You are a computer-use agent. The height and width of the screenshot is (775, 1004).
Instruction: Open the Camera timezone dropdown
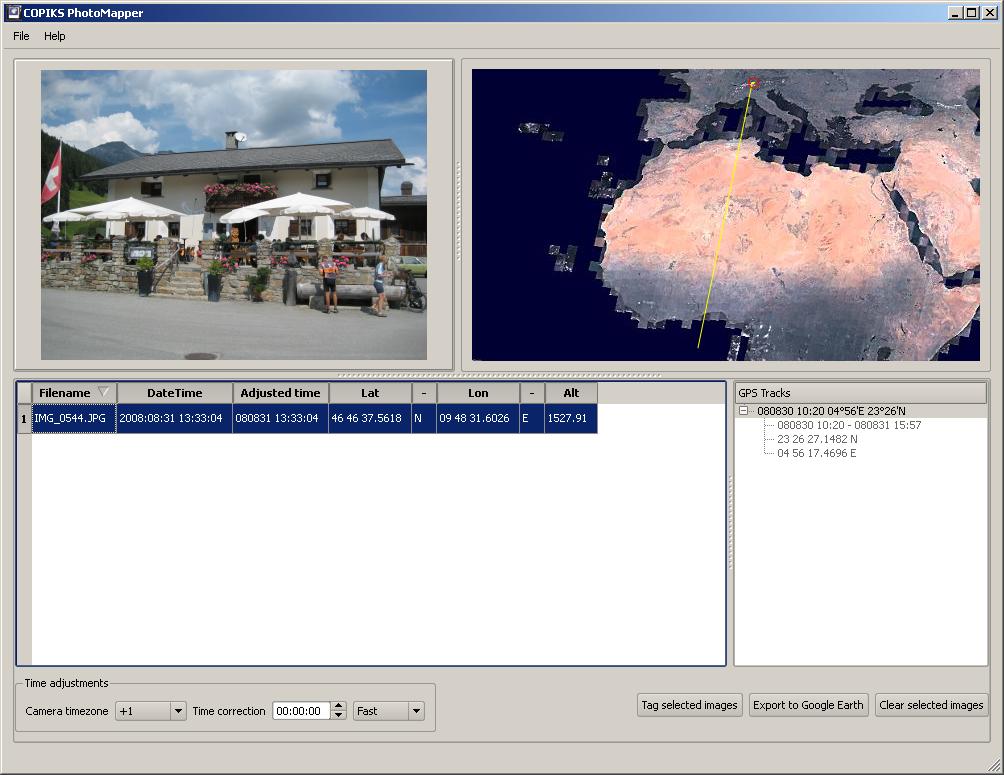178,711
